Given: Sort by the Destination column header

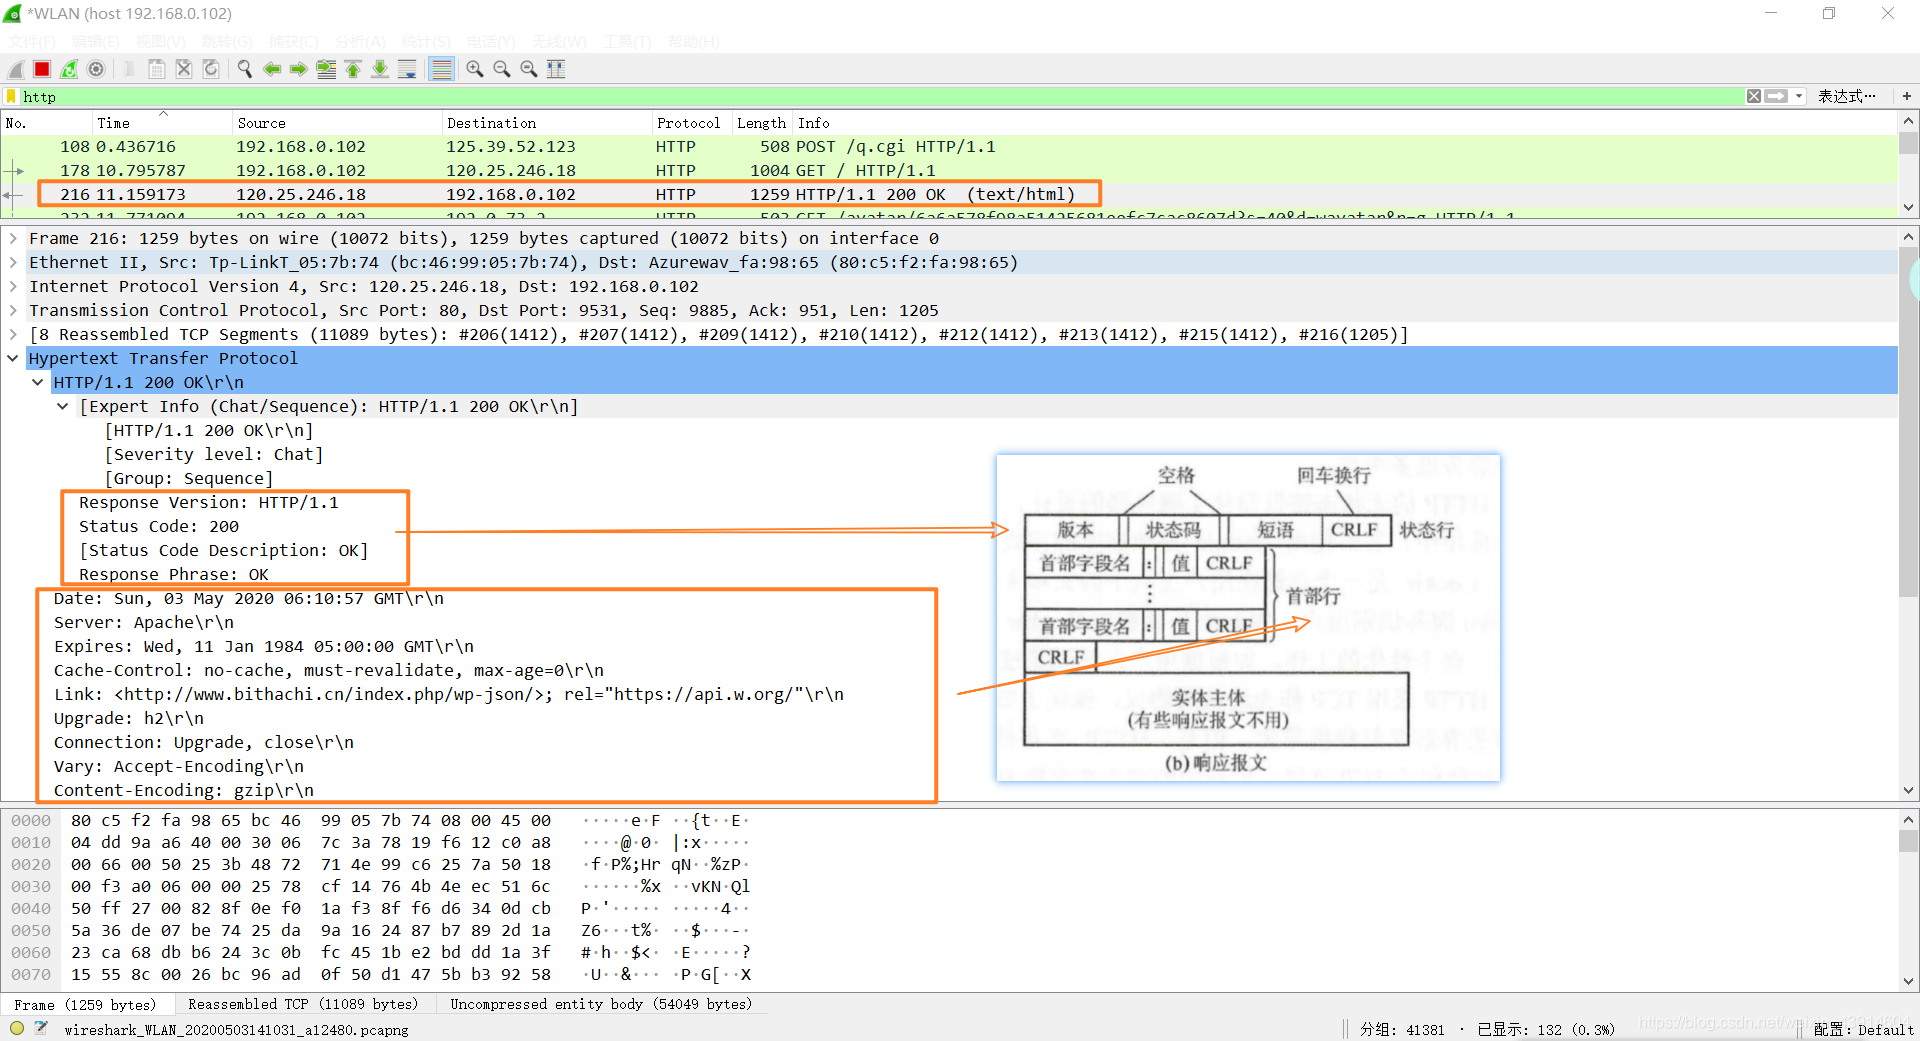Looking at the screenshot, I should [x=546, y=123].
